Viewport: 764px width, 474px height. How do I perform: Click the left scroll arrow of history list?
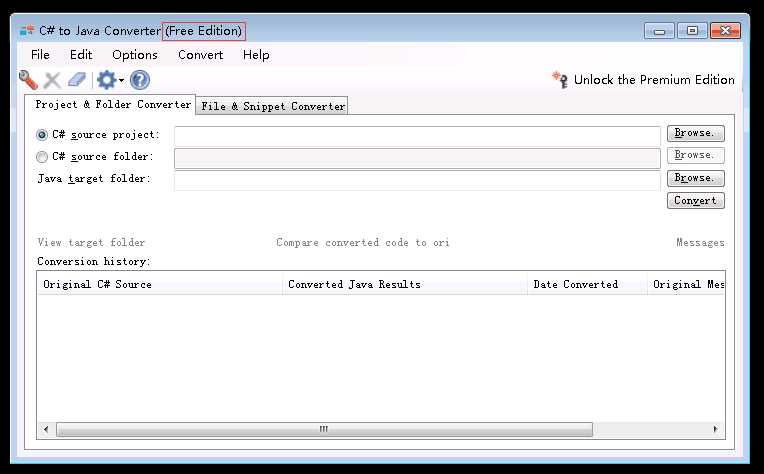point(46,429)
